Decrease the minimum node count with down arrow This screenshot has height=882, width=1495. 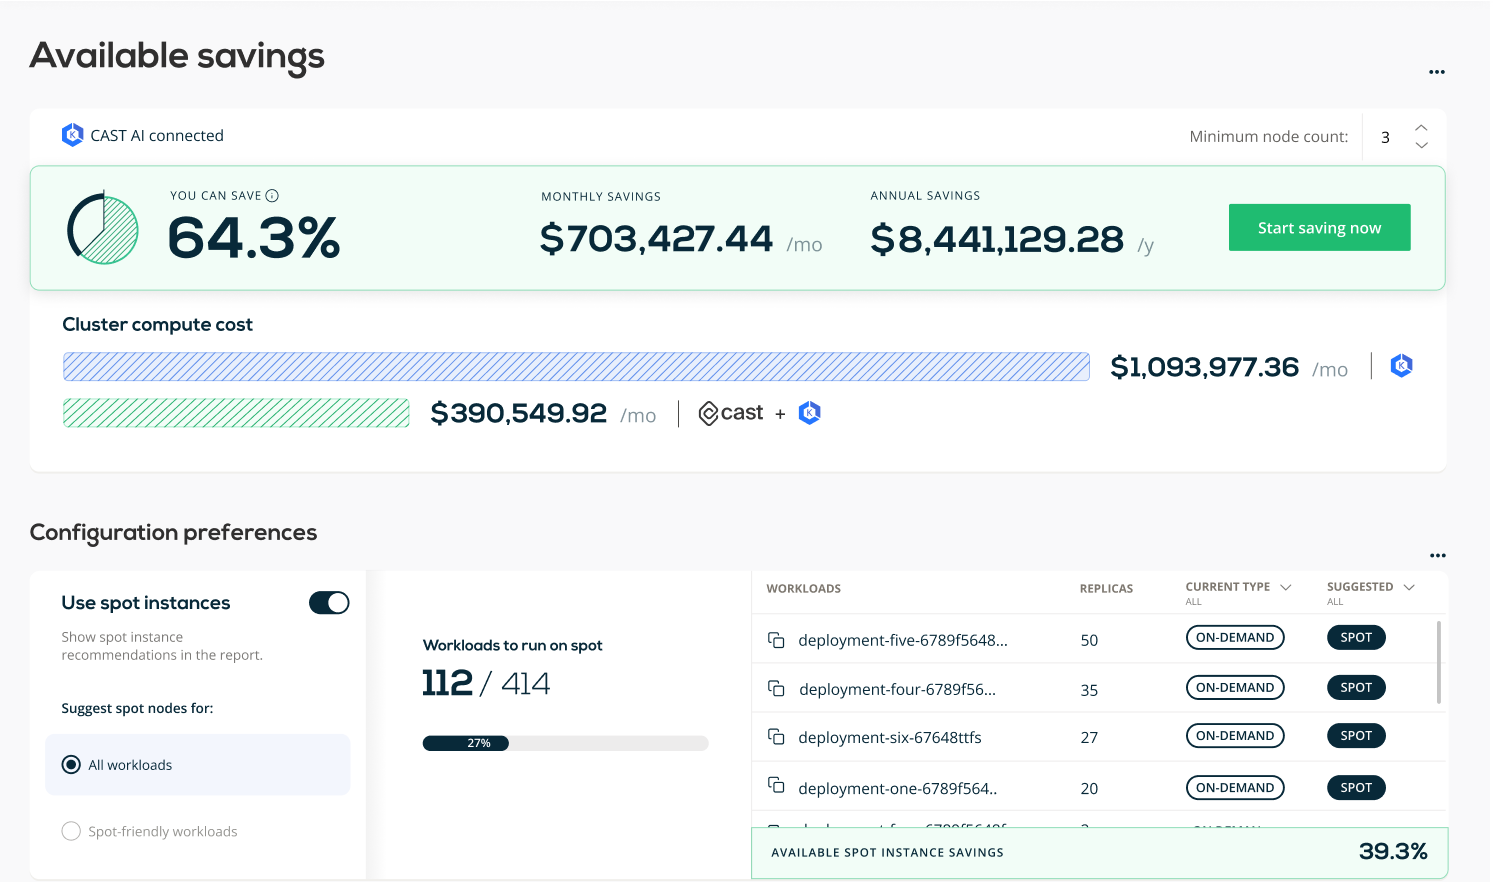click(1421, 146)
